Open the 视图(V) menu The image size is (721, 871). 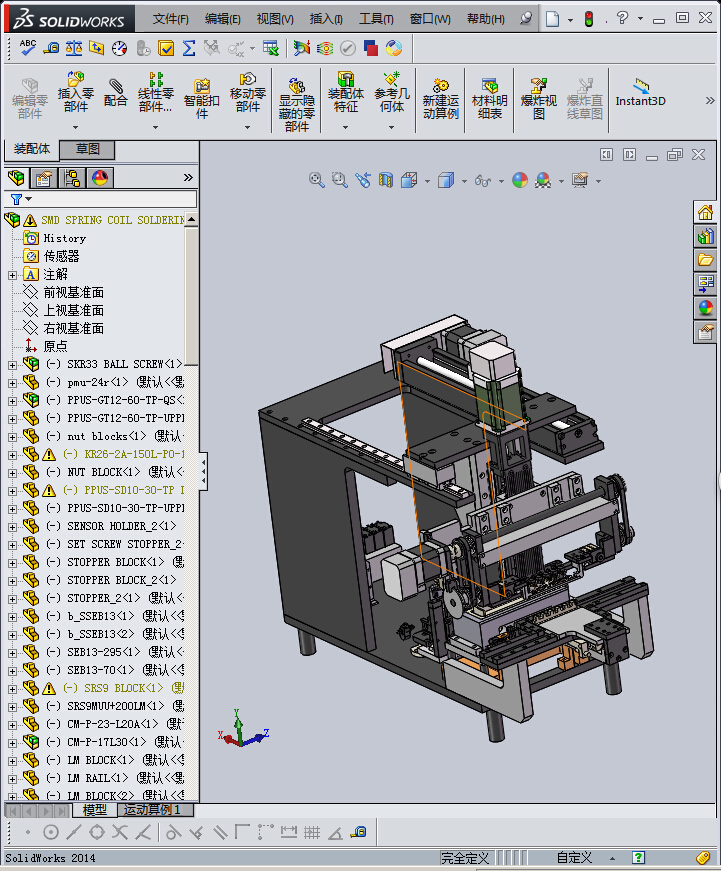pyautogui.click(x=274, y=19)
